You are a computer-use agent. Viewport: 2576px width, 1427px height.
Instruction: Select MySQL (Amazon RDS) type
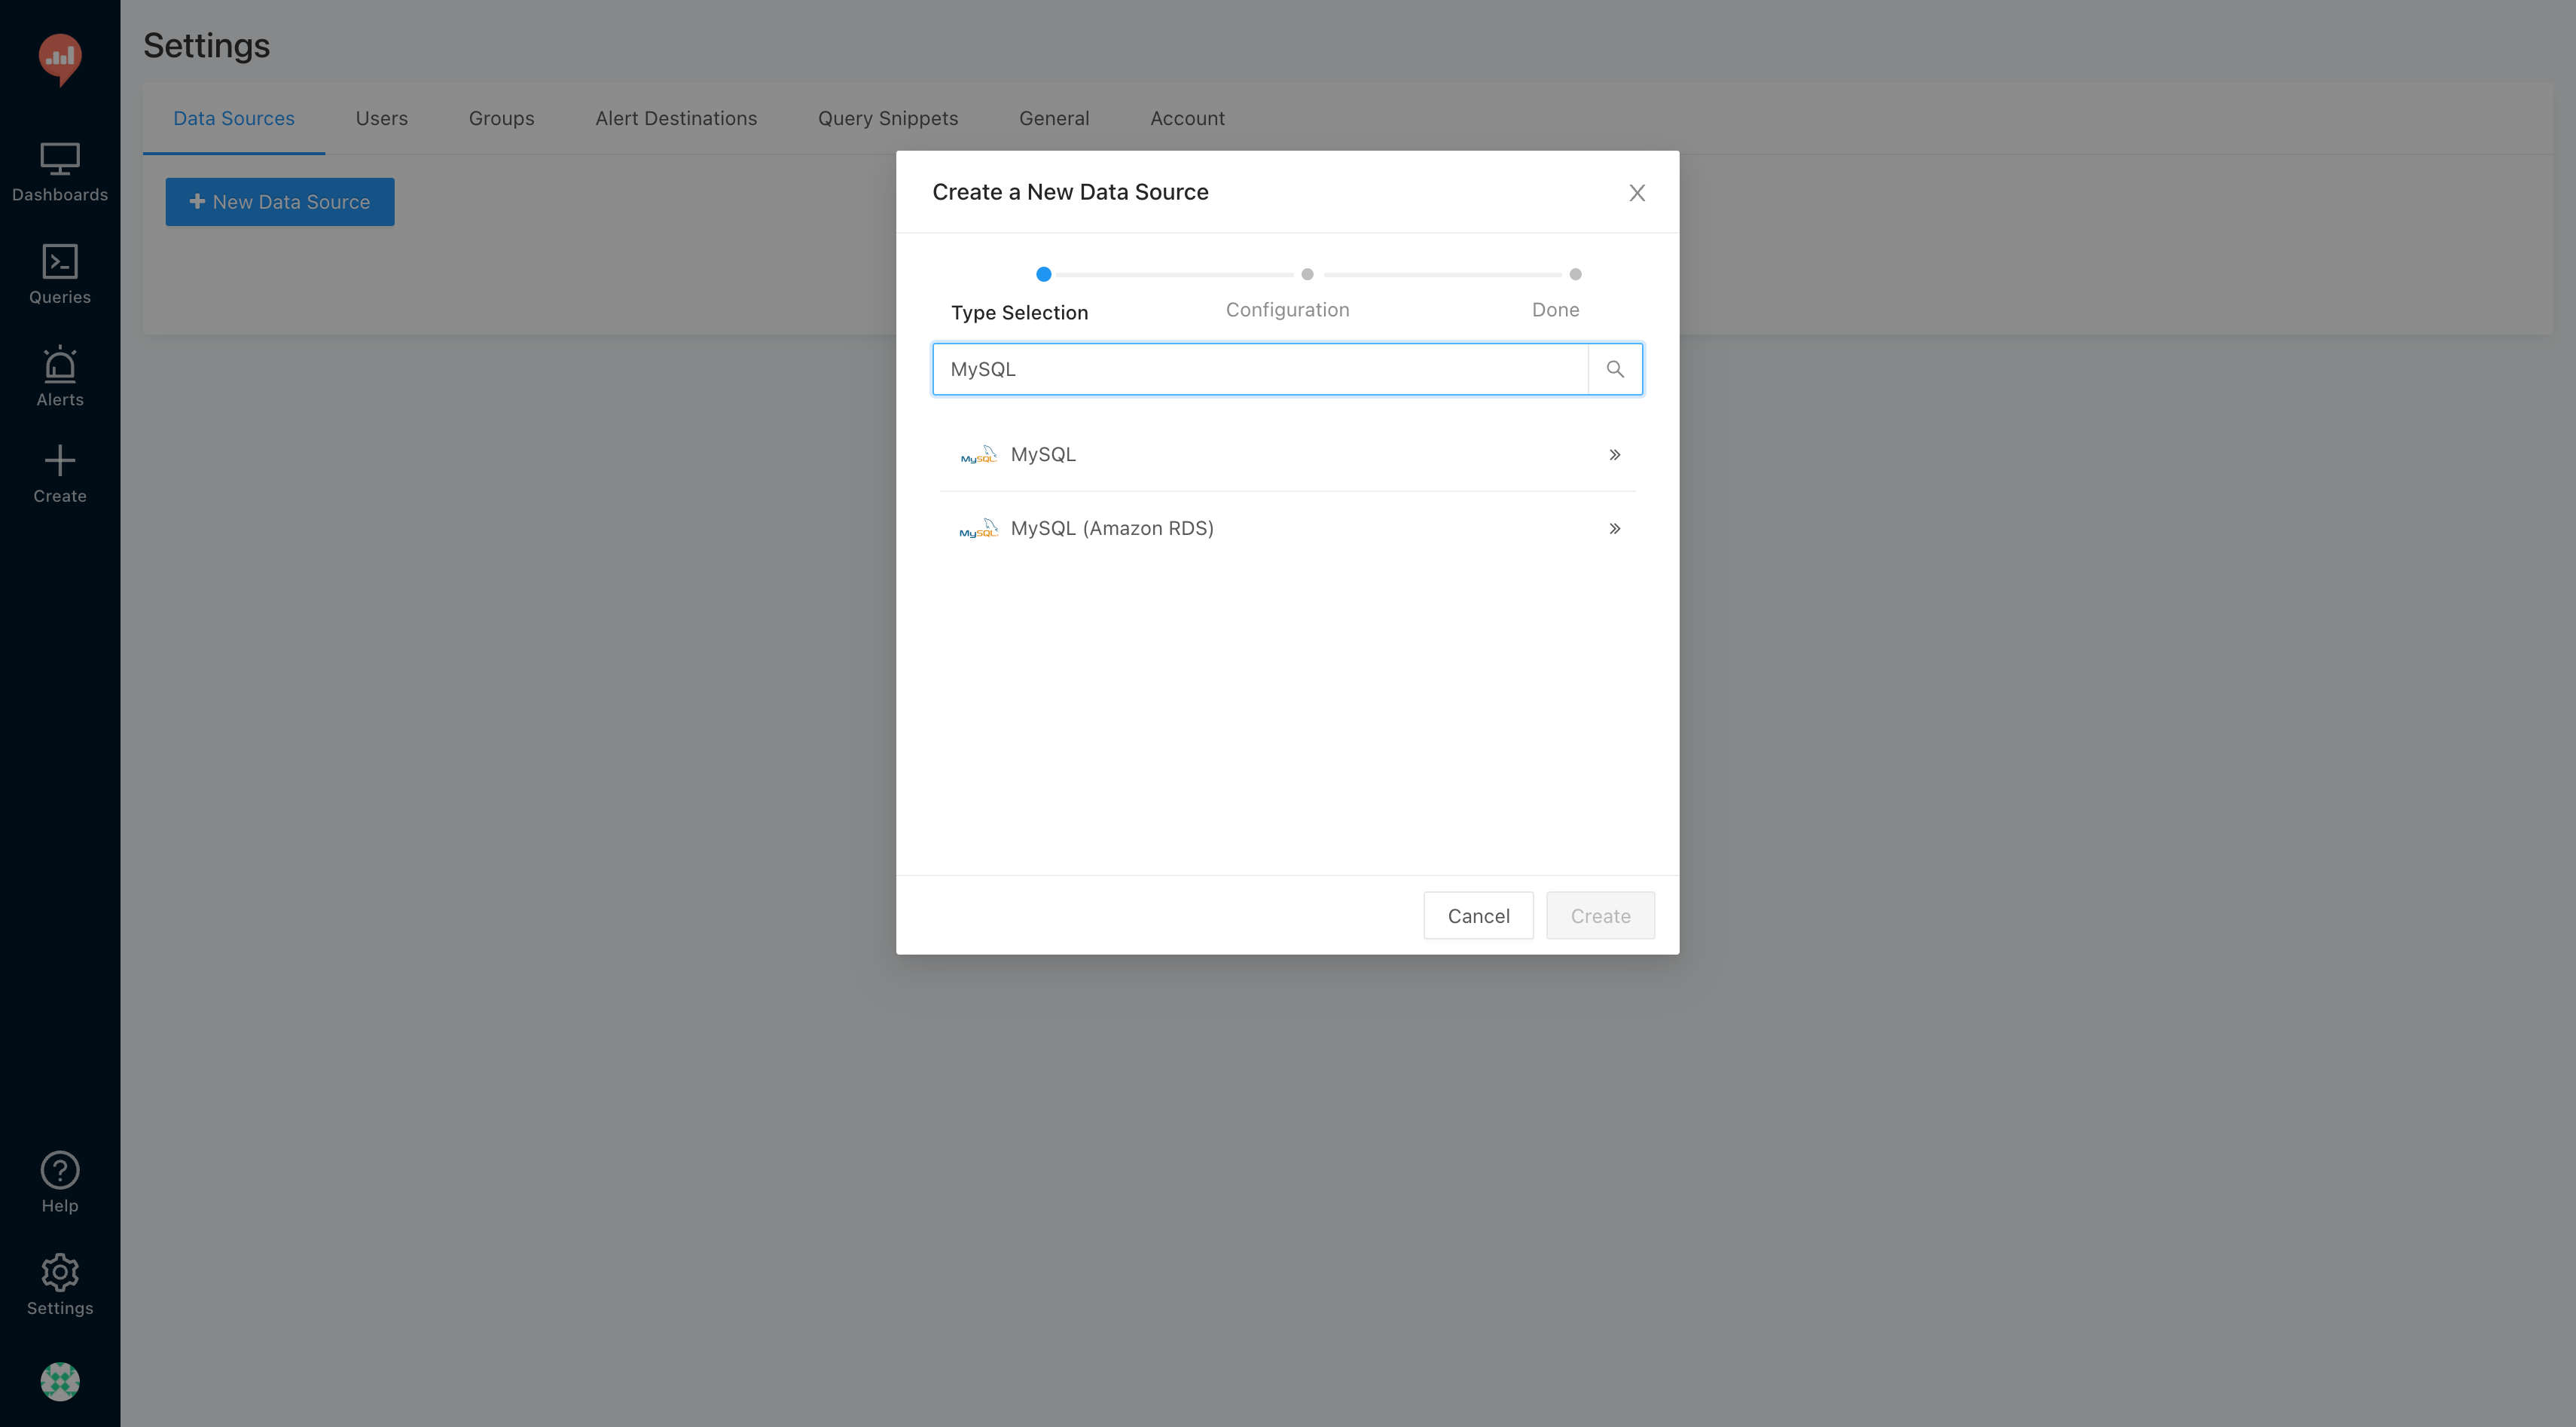click(x=1112, y=528)
